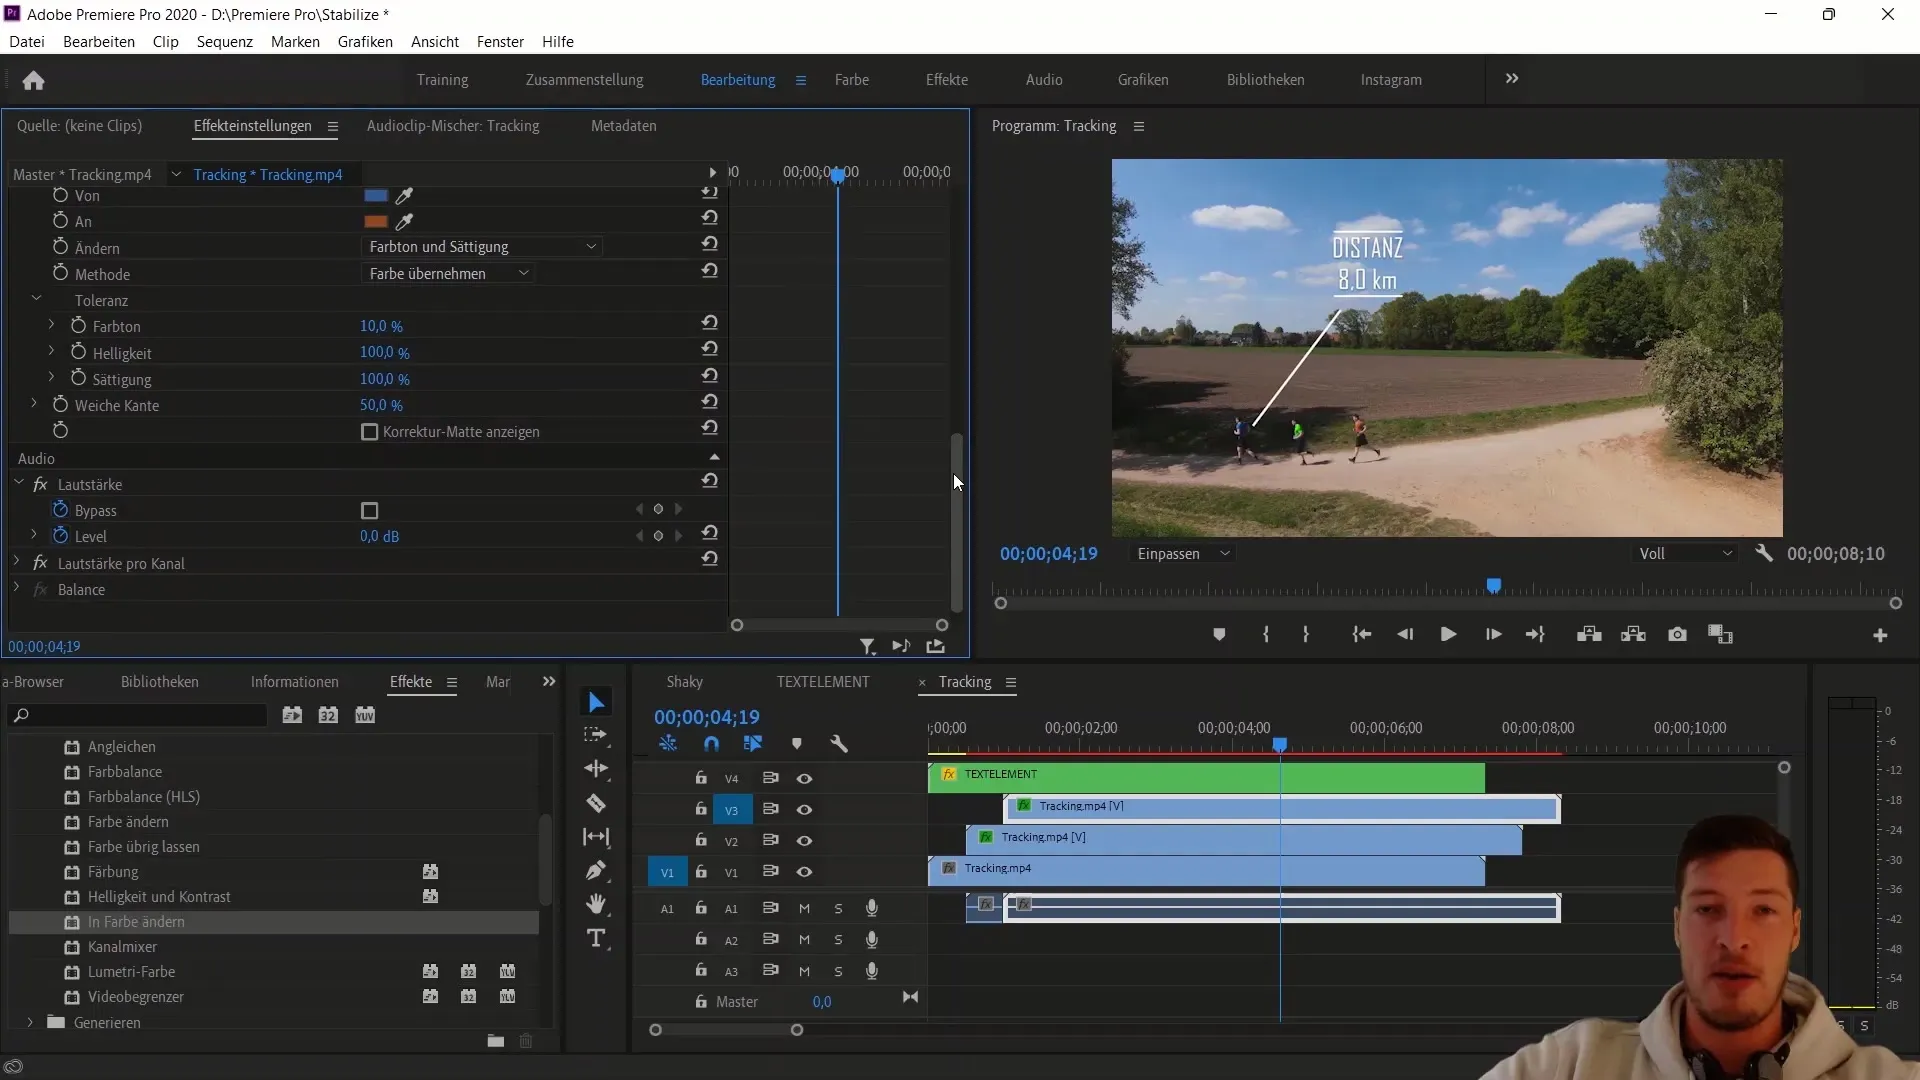Image resolution: width=1920 pixels, height=1080 pixels.
Task: Open the Ändern dropdown
Action: tap(481, 247)
